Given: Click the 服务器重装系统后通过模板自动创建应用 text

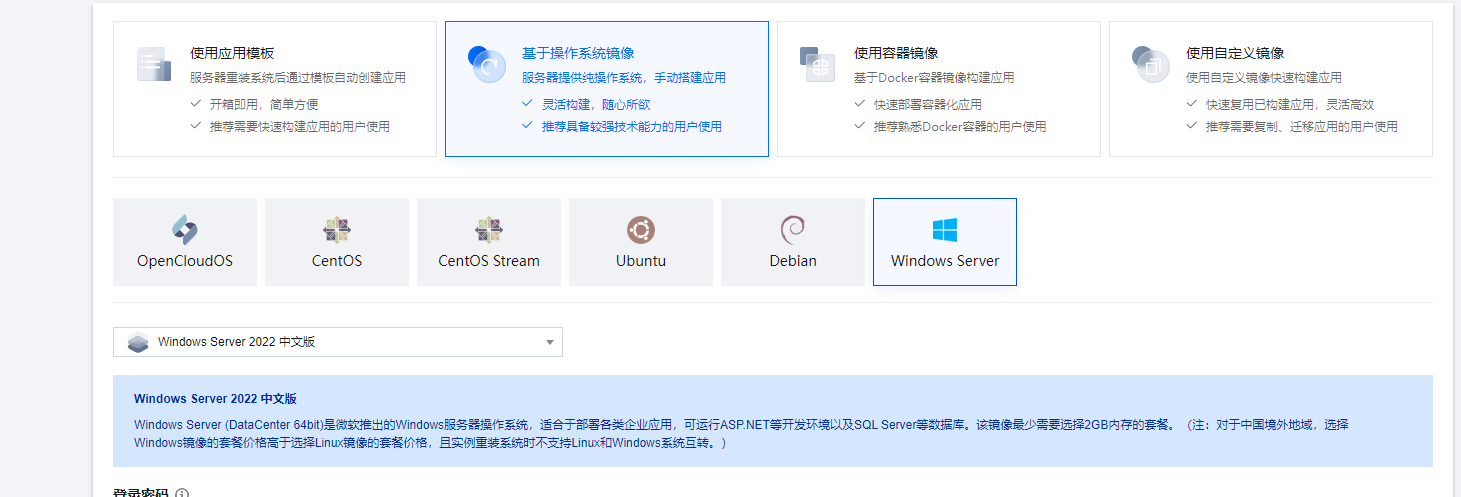Looking at the screenshot, I should (x=298, y=77).
